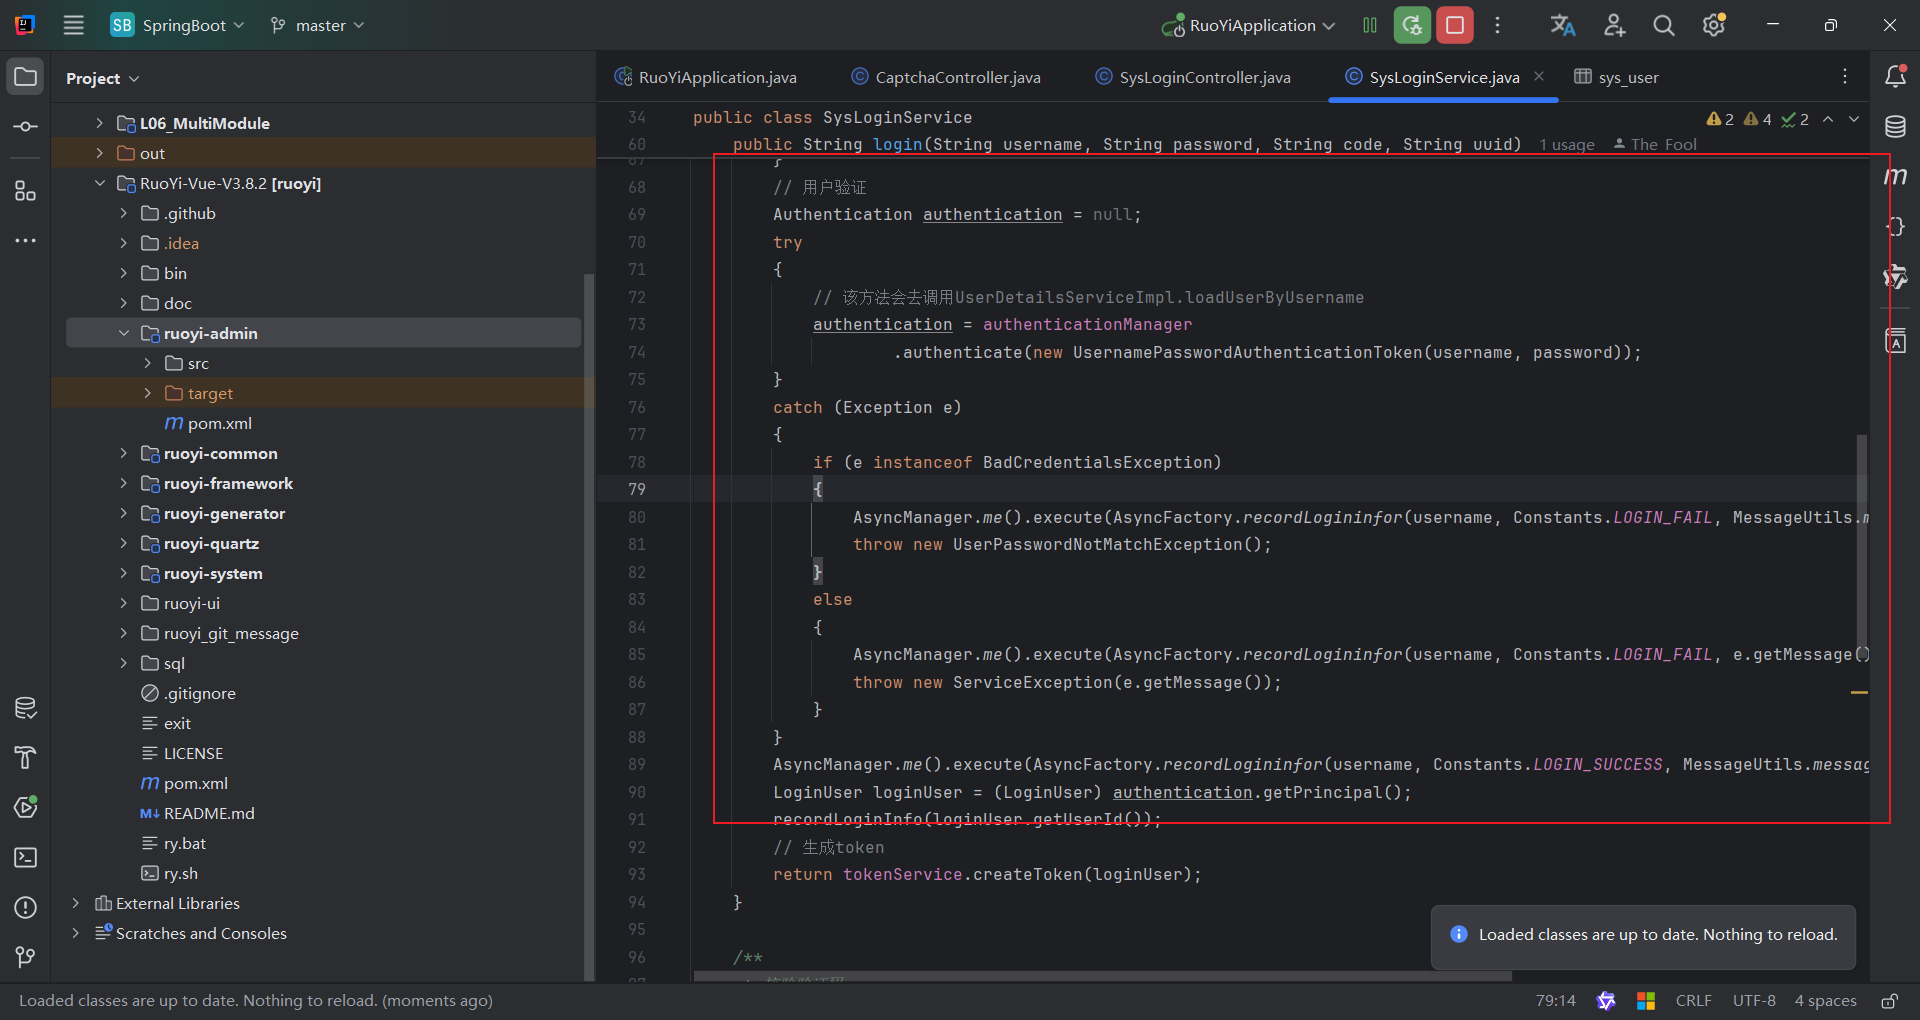Open the master branch dropdown
Viewport: 1920px width, 1020px height.
317,25
